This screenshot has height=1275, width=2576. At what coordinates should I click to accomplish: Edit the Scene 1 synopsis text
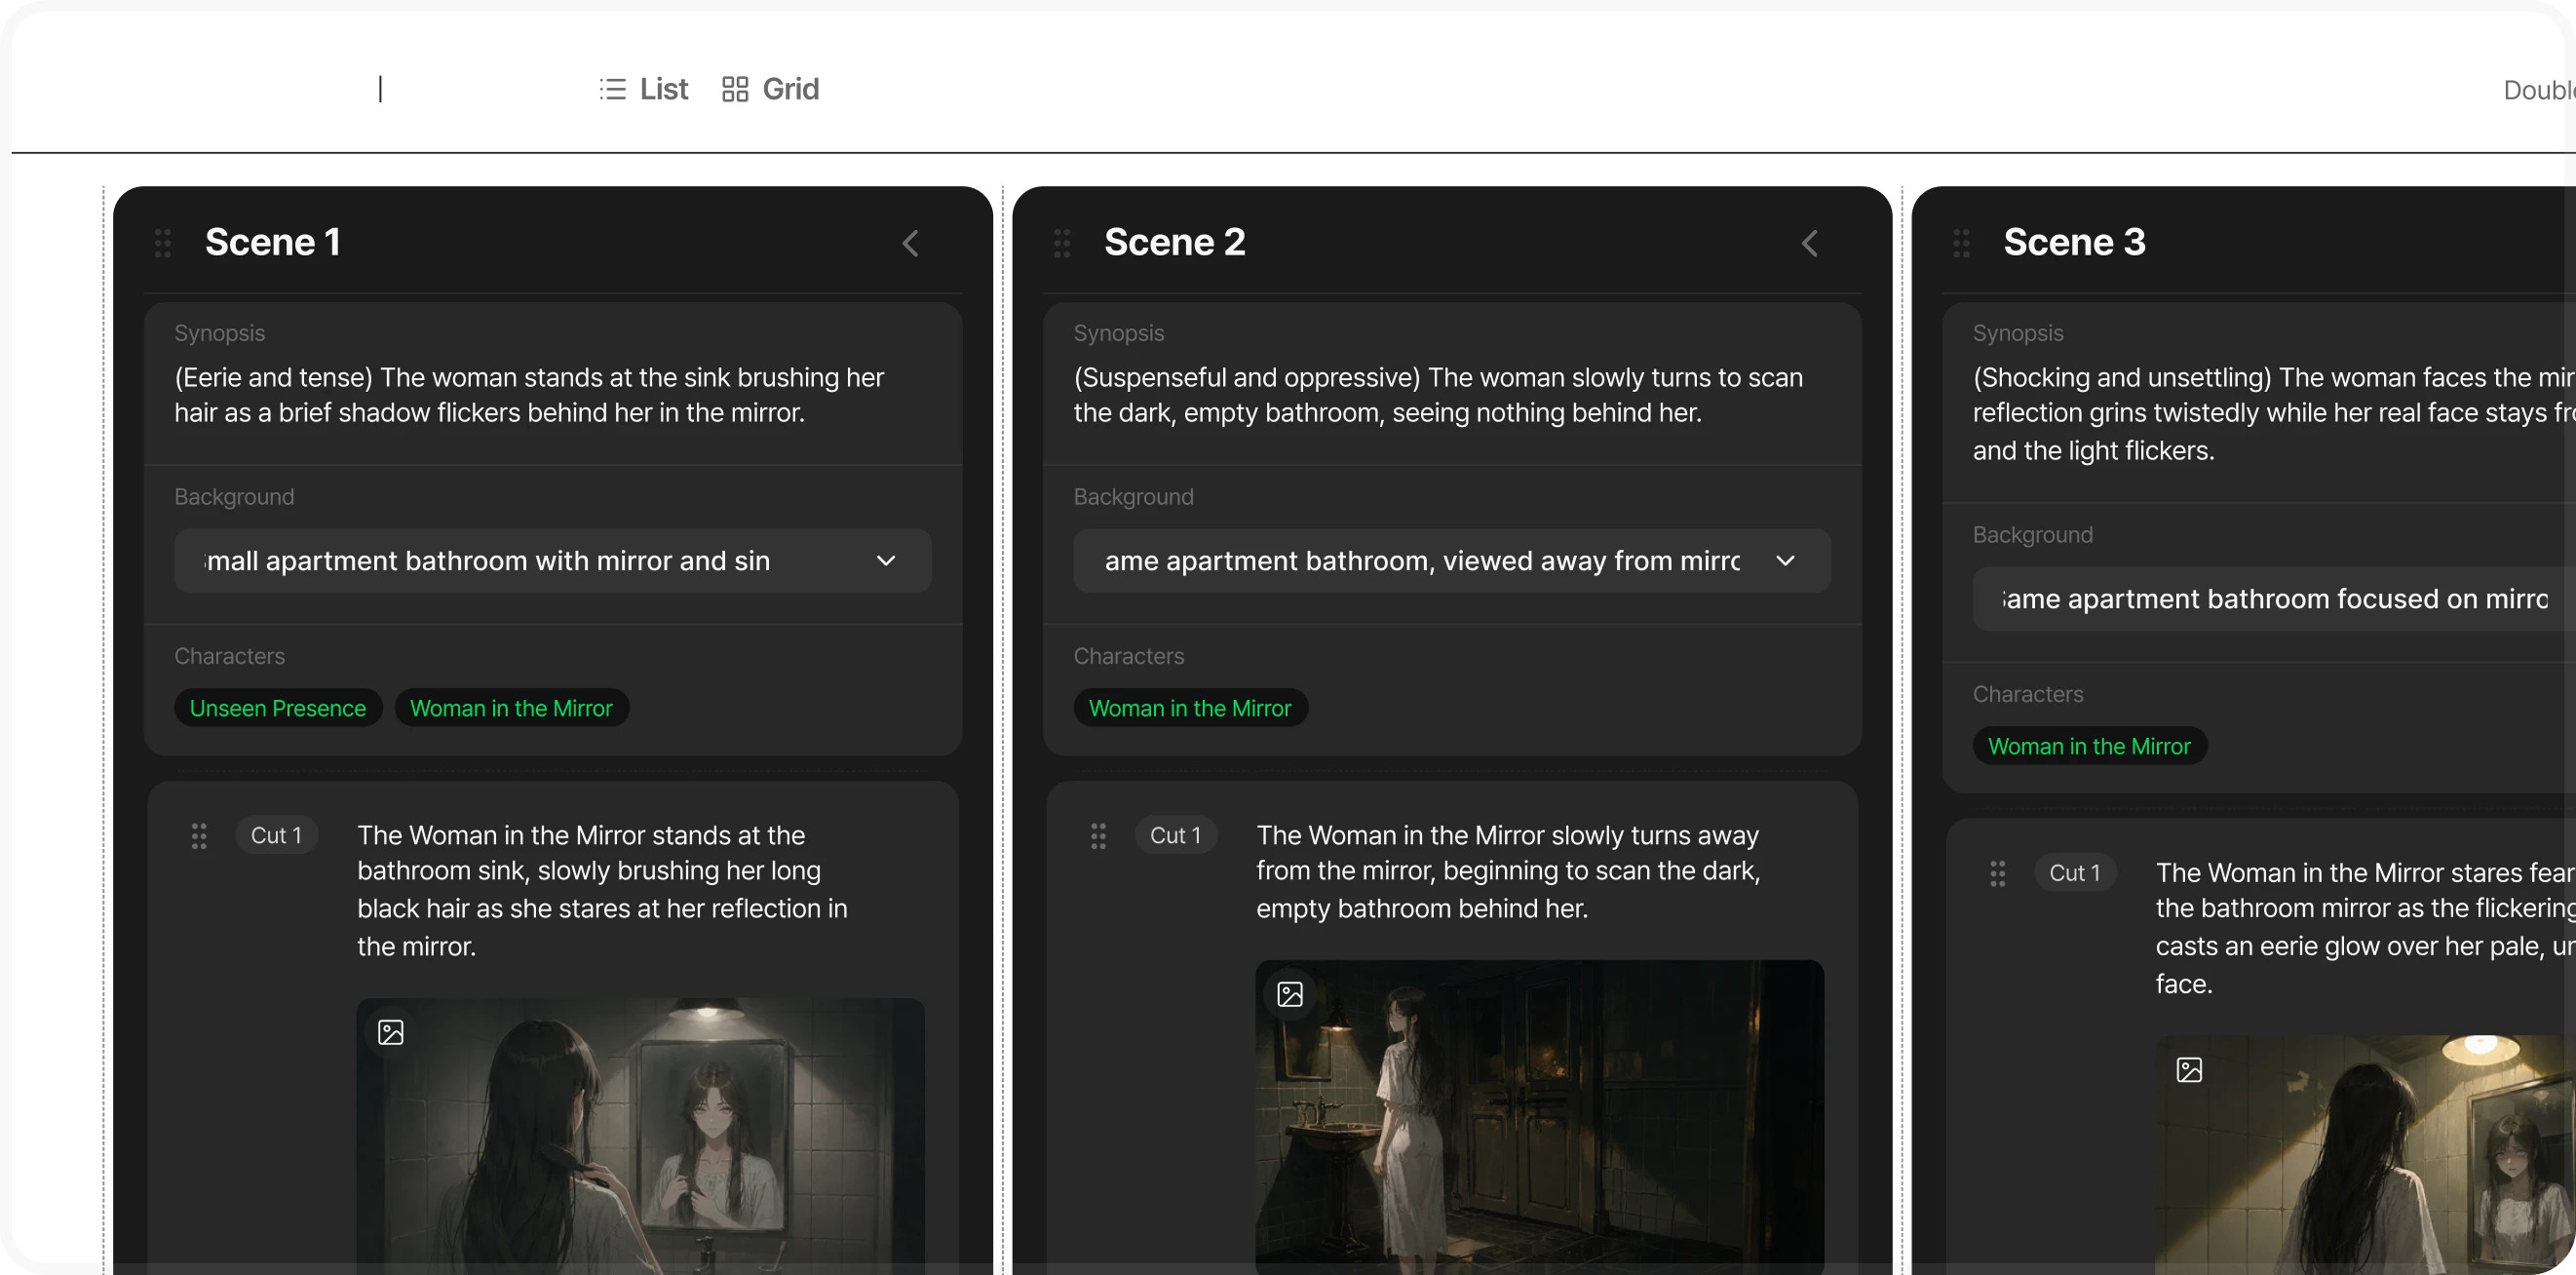[530, 395]
